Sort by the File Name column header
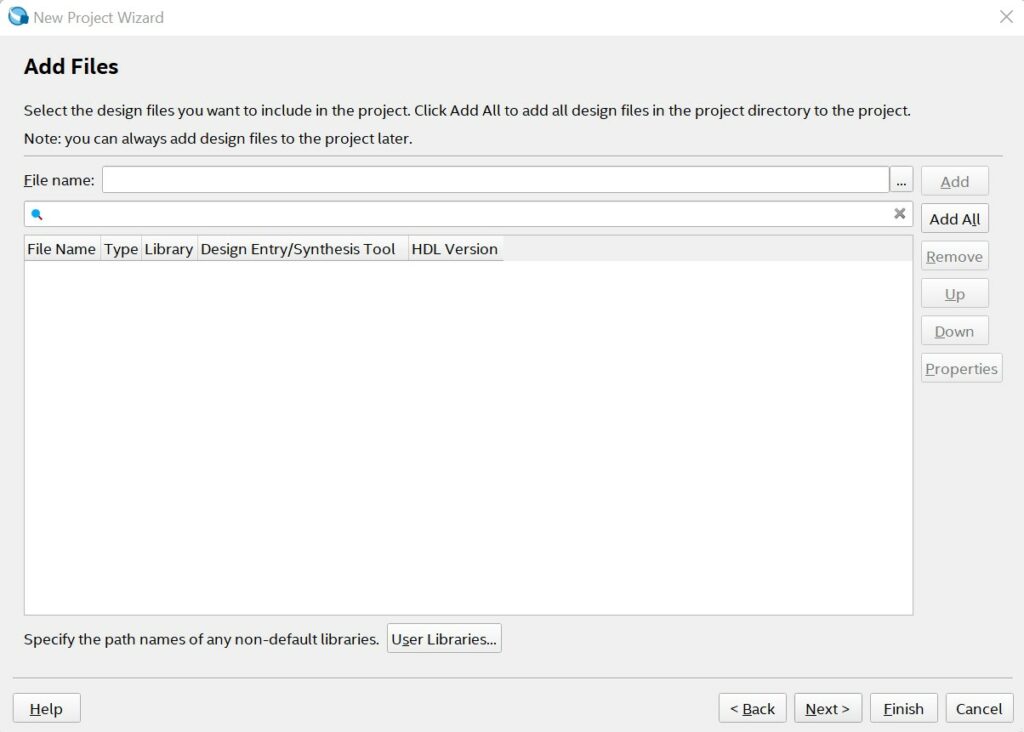Image resolution: width=1024 pixels, height=732 pixels. pos(62,249)
